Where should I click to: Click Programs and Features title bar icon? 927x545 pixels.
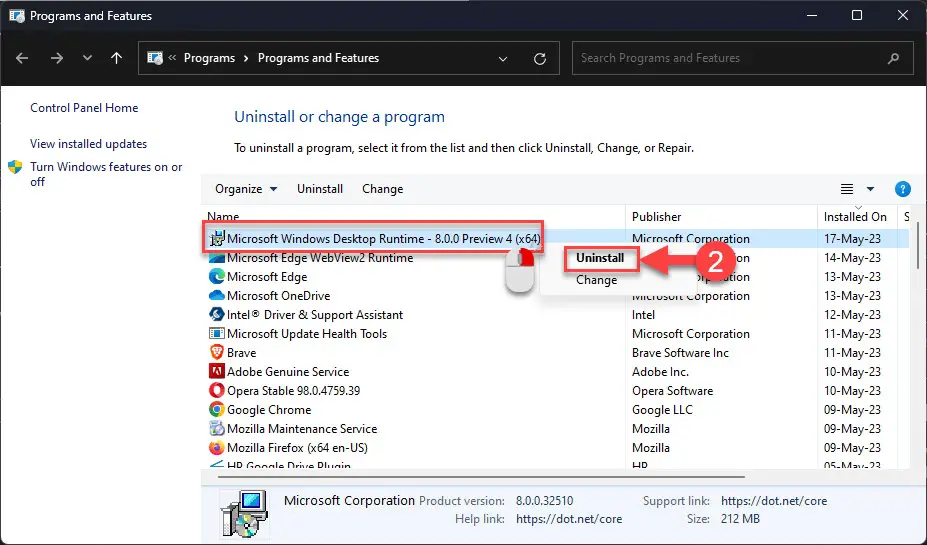tap(17, 16)
